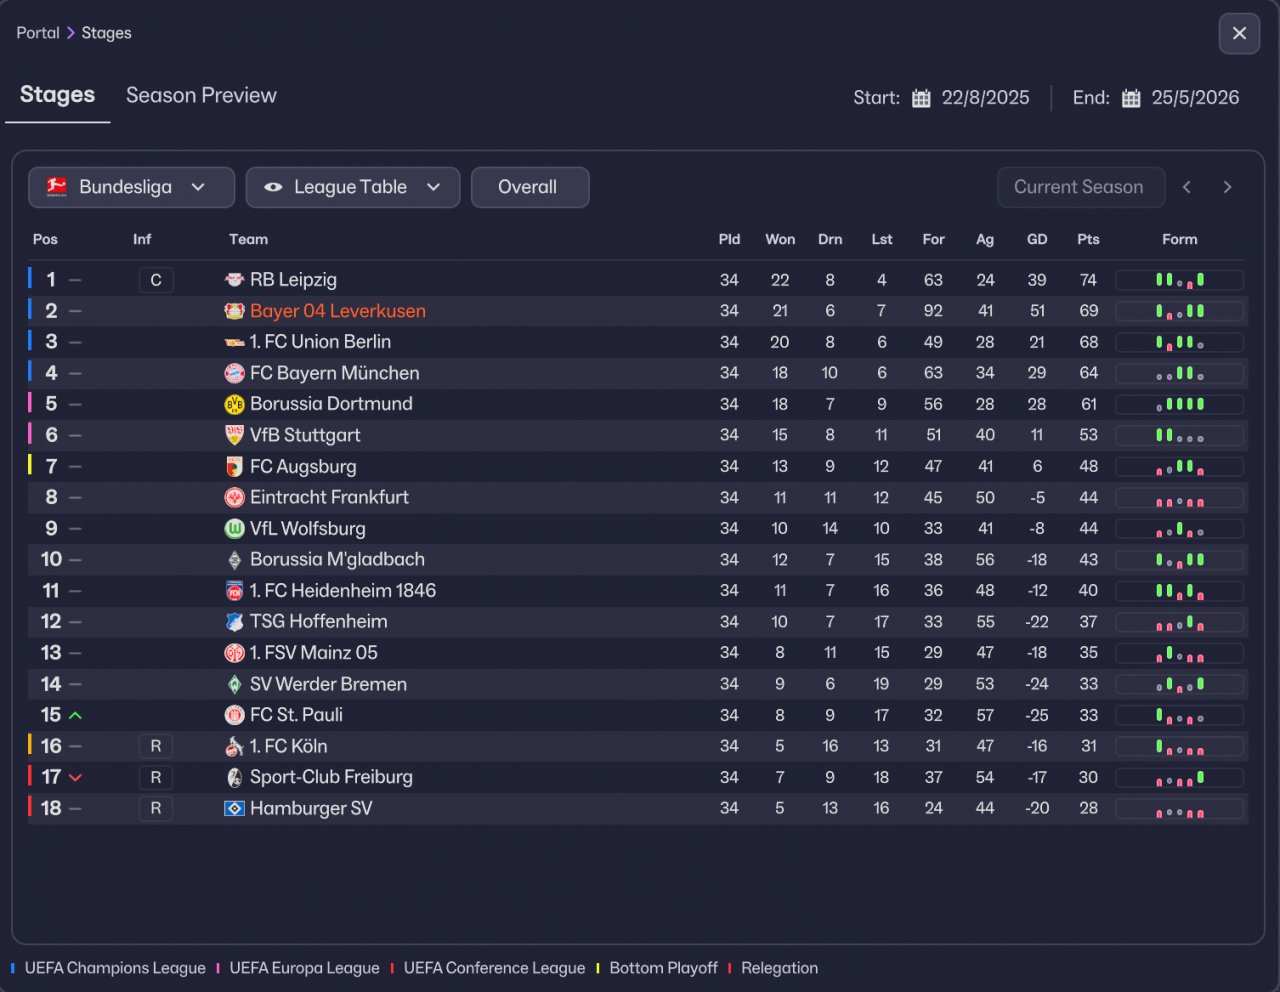Click the relegated 'R' badge for 1. FC Köln
Screen dimensions: 1280x992
156,746
